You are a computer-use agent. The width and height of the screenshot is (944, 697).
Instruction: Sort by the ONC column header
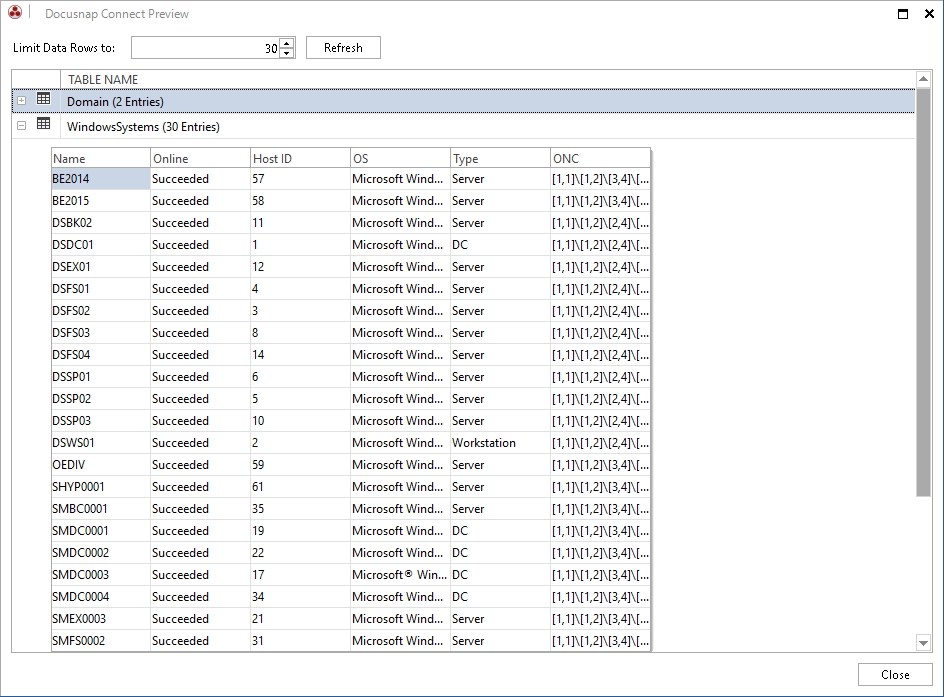tap(600, 158)
